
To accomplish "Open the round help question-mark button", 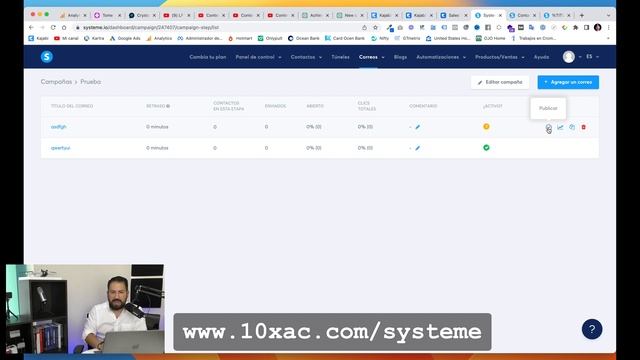I will pos(592,329).
